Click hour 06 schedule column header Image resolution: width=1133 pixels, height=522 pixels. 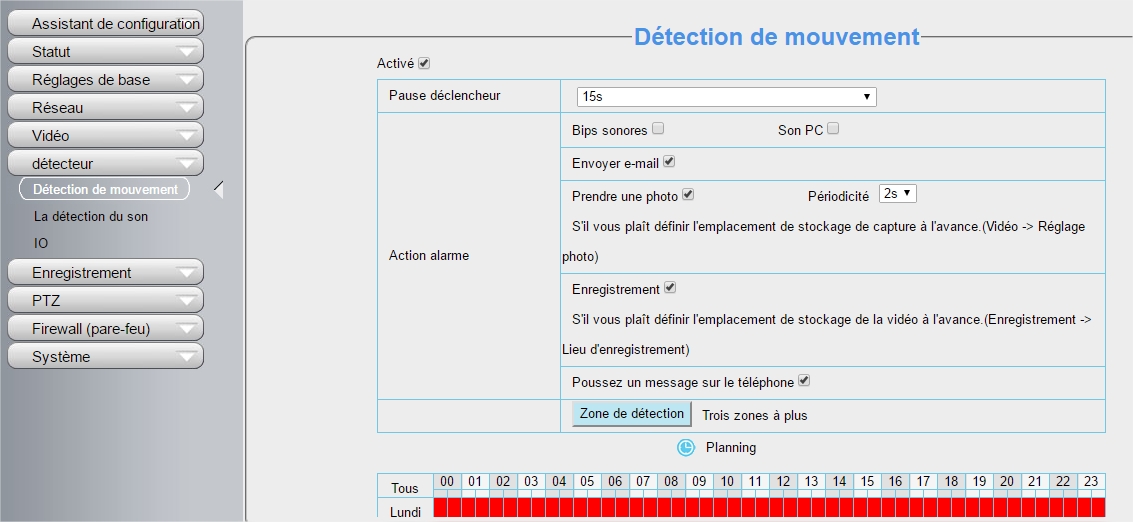click(615, 482)
